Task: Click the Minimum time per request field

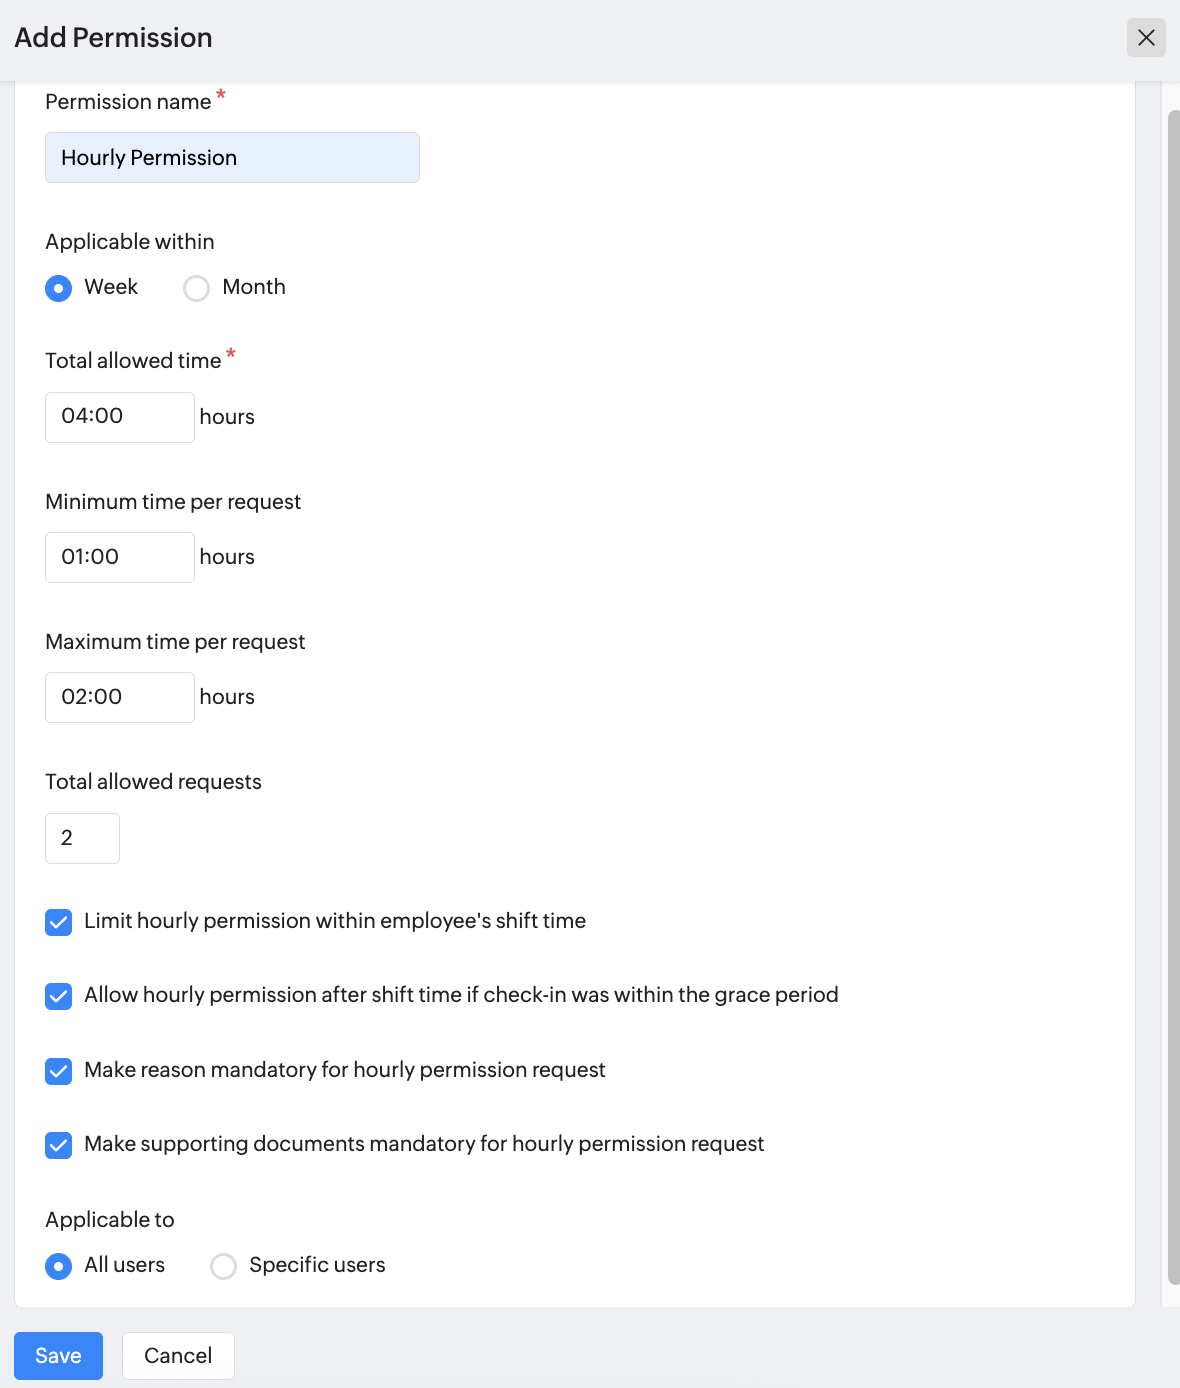Action: coord(120,557)
